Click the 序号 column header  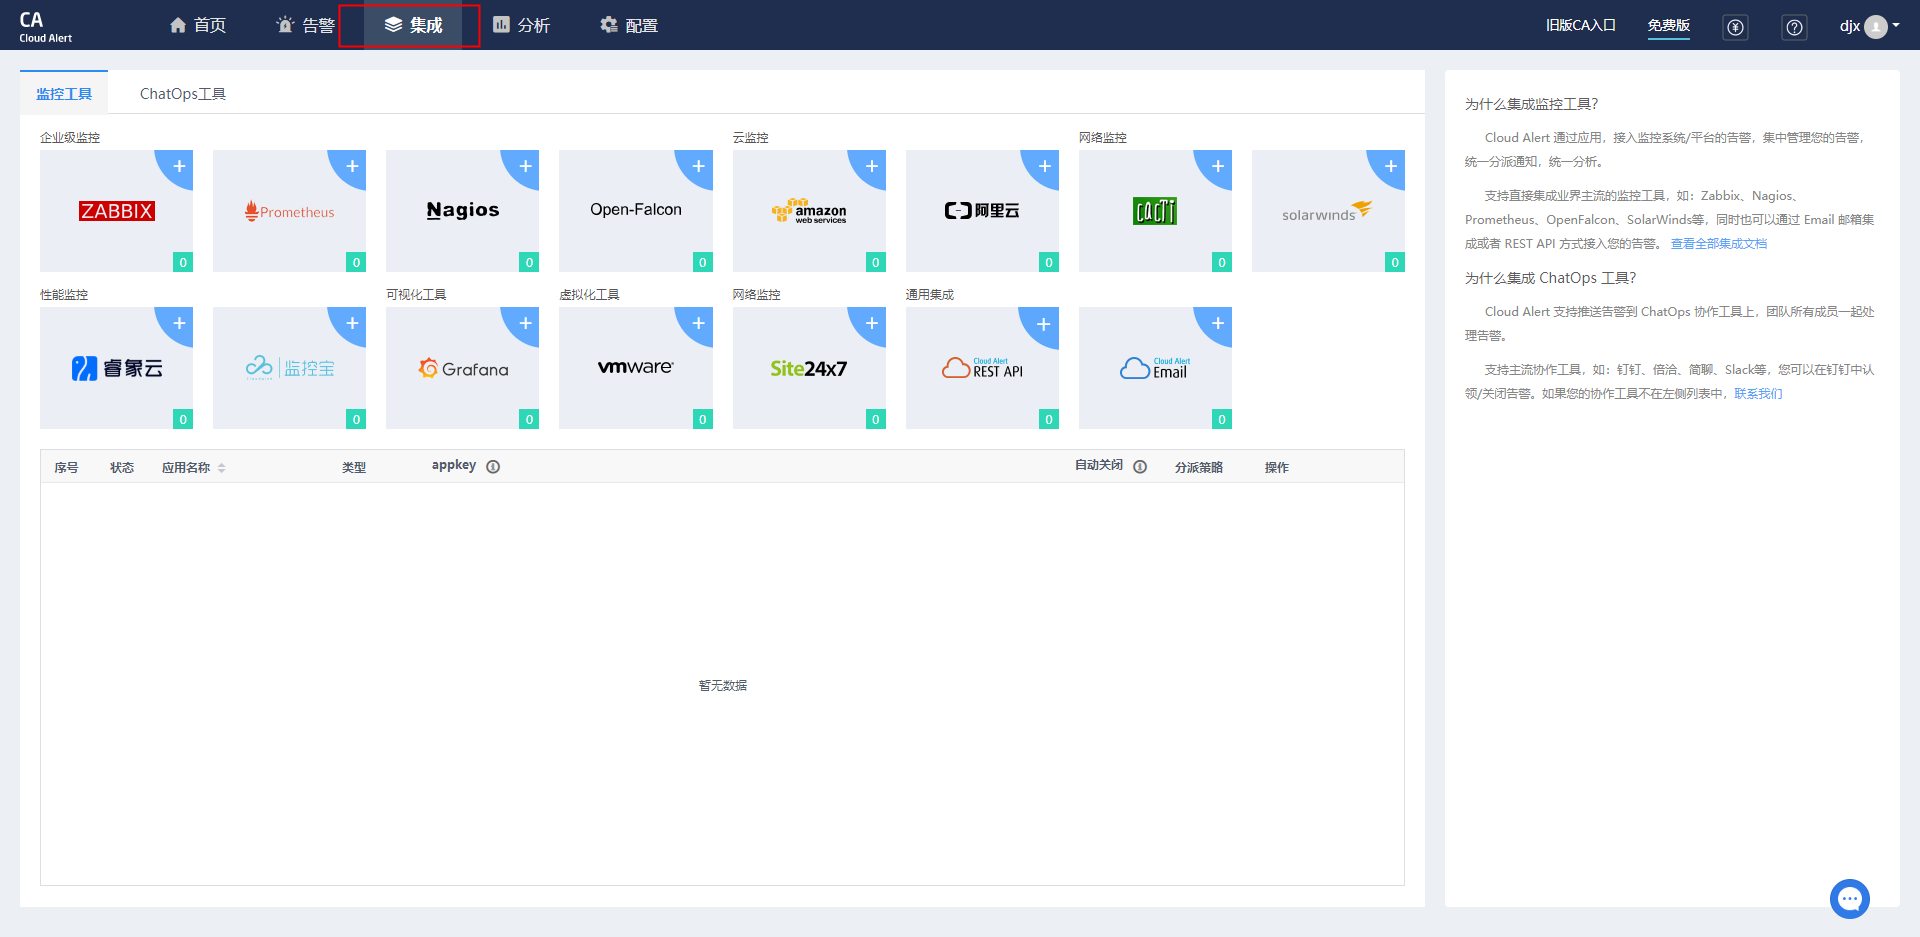coord(66,468)
